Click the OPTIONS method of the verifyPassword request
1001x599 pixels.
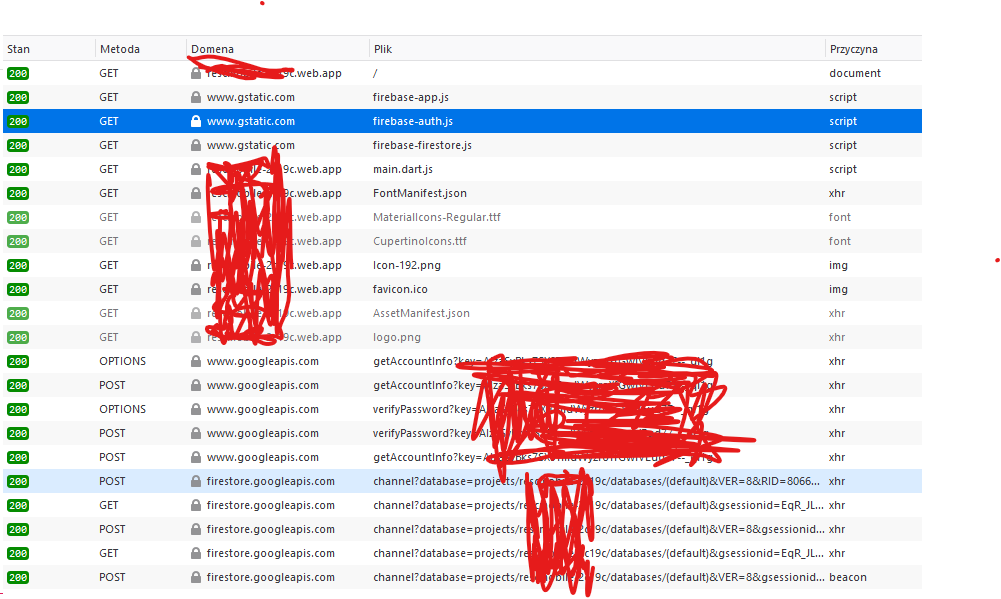click(123, 409)
